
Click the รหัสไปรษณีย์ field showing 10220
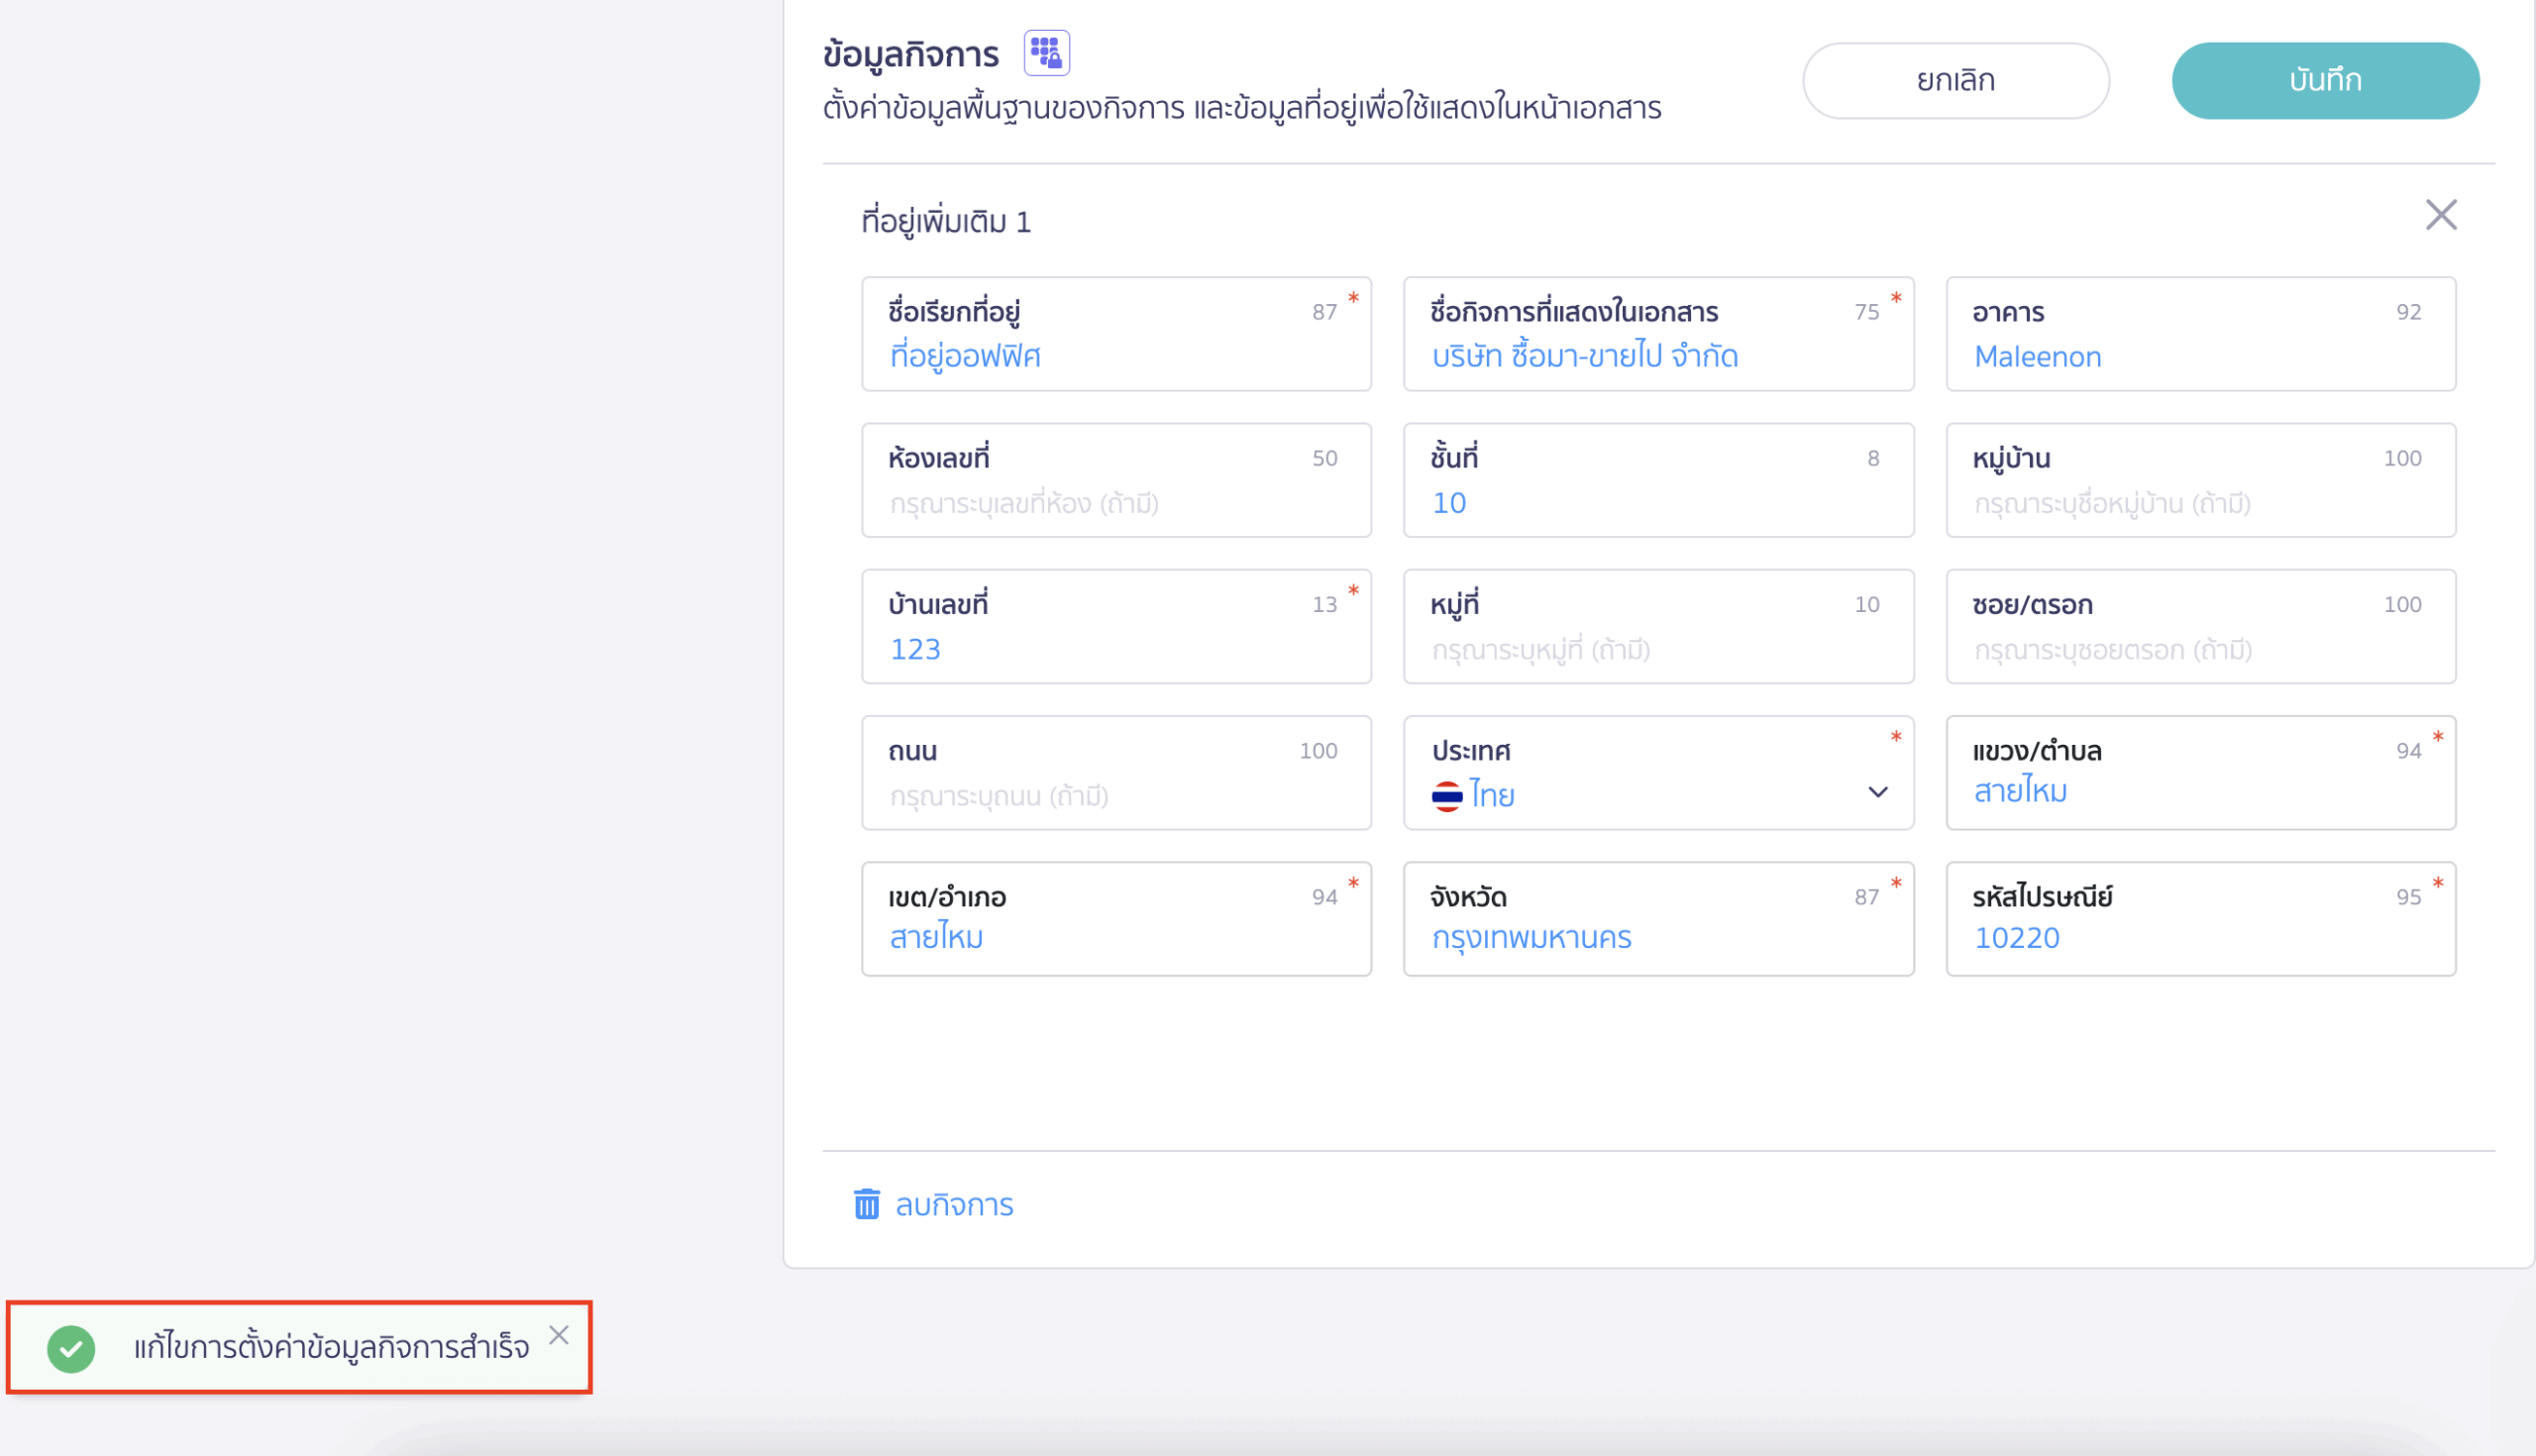[x=2200, y=937]
